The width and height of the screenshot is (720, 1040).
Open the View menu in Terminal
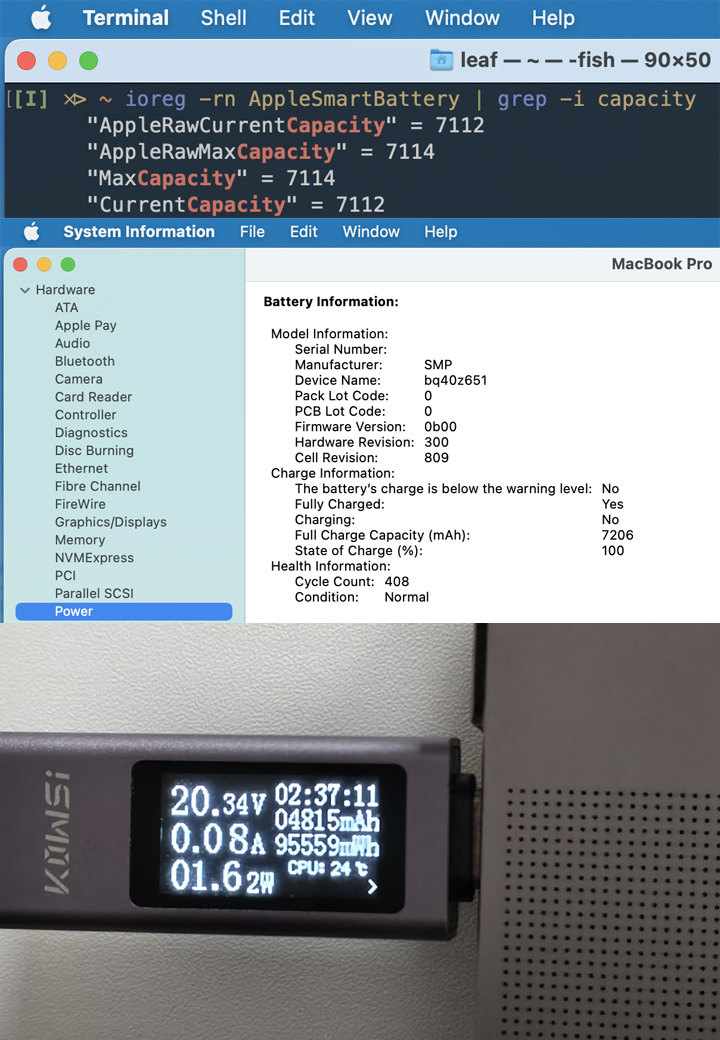[369, 18]
